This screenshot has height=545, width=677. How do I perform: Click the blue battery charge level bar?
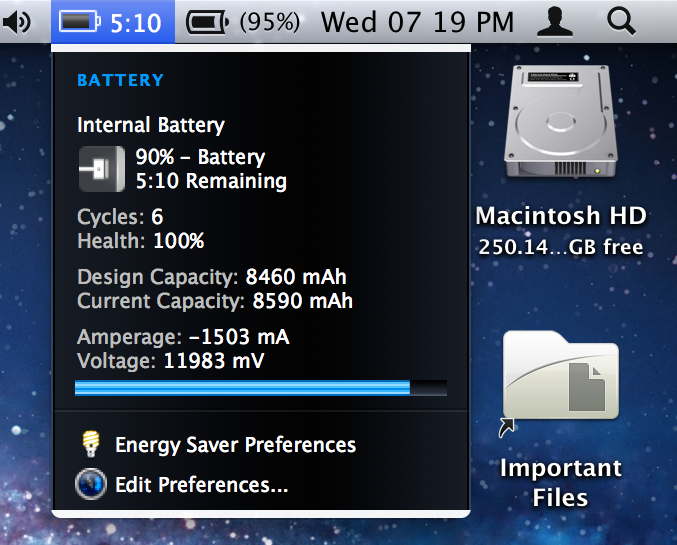pyautogui.click(x=261, y=388)
